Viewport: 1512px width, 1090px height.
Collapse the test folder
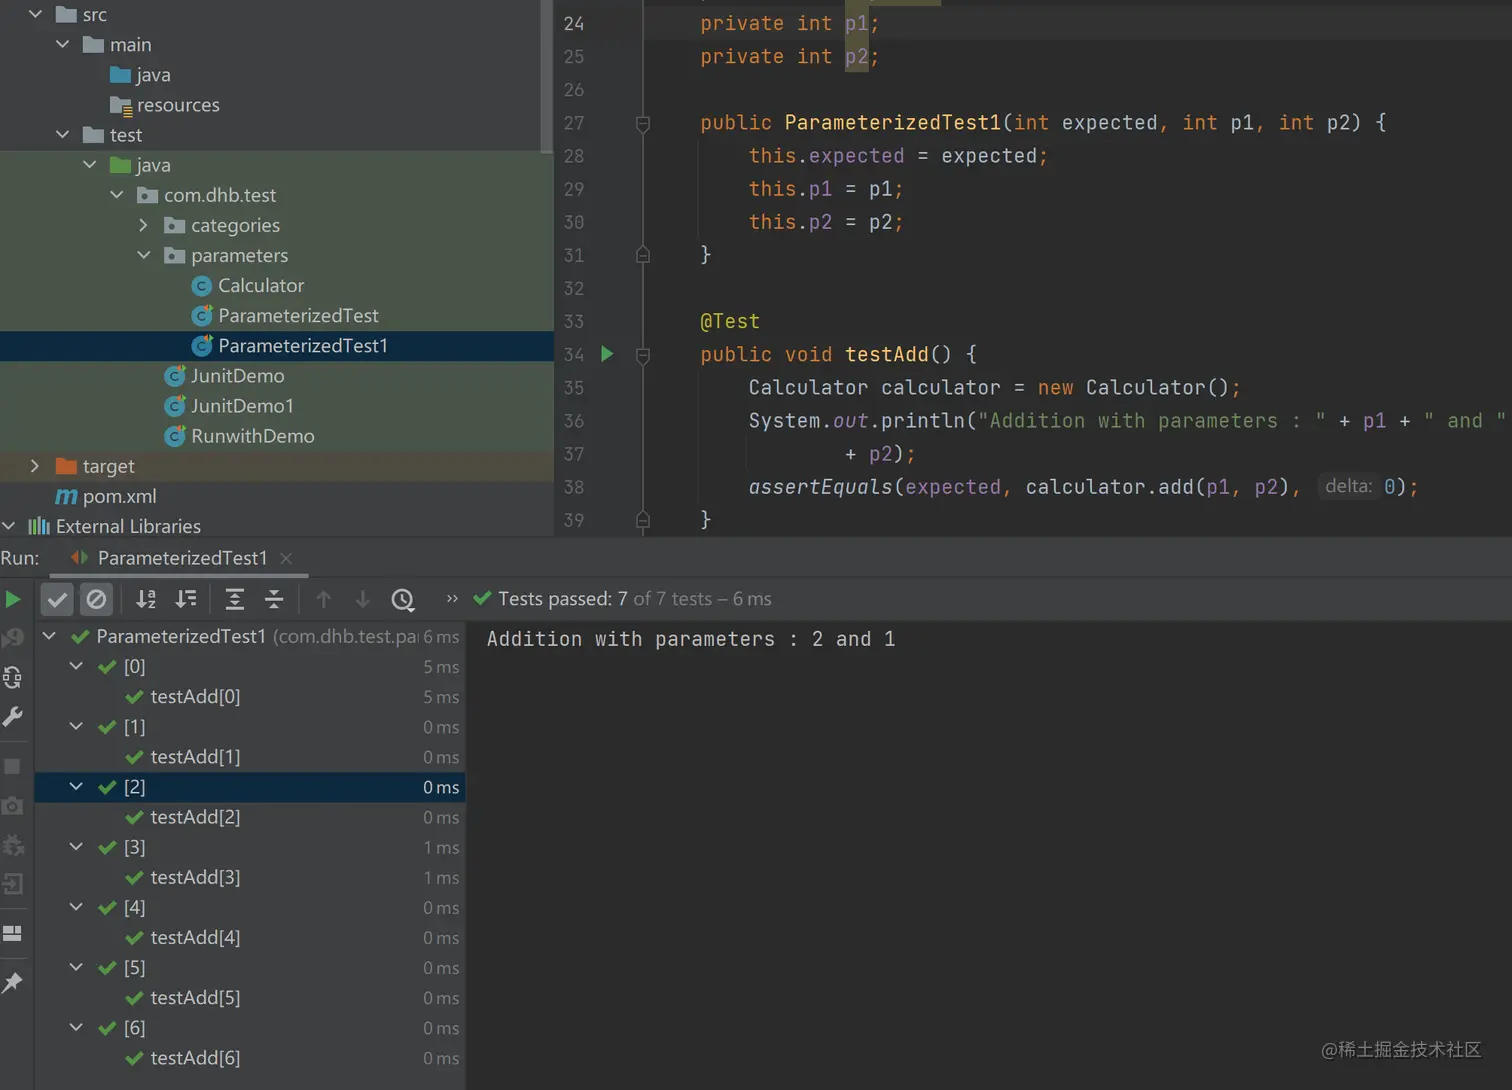pyautogui.click(x=63, y=134)
